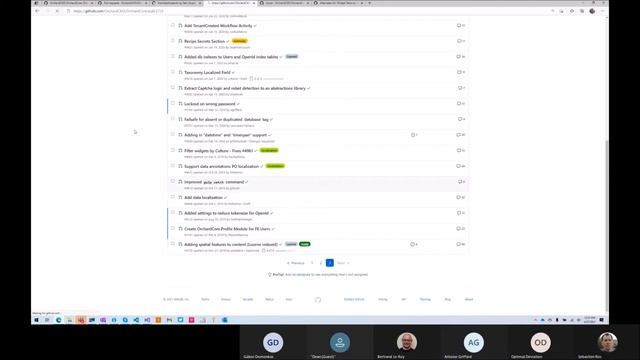Viewport: 640px width, 360px height.
Task: Open Added db indexes to Users PR
Action: click(231, 57)
